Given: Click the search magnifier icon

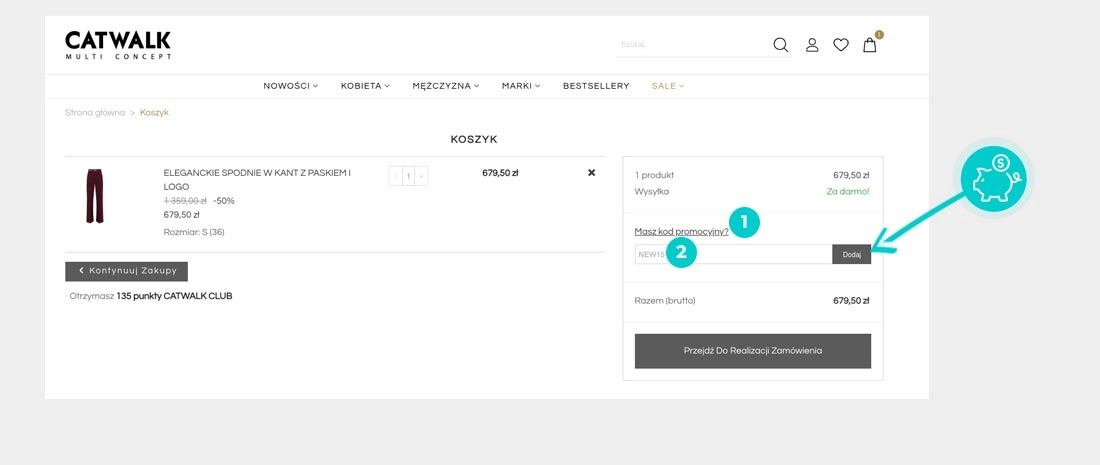Looking at the screenshot, I should coord(781,45).
